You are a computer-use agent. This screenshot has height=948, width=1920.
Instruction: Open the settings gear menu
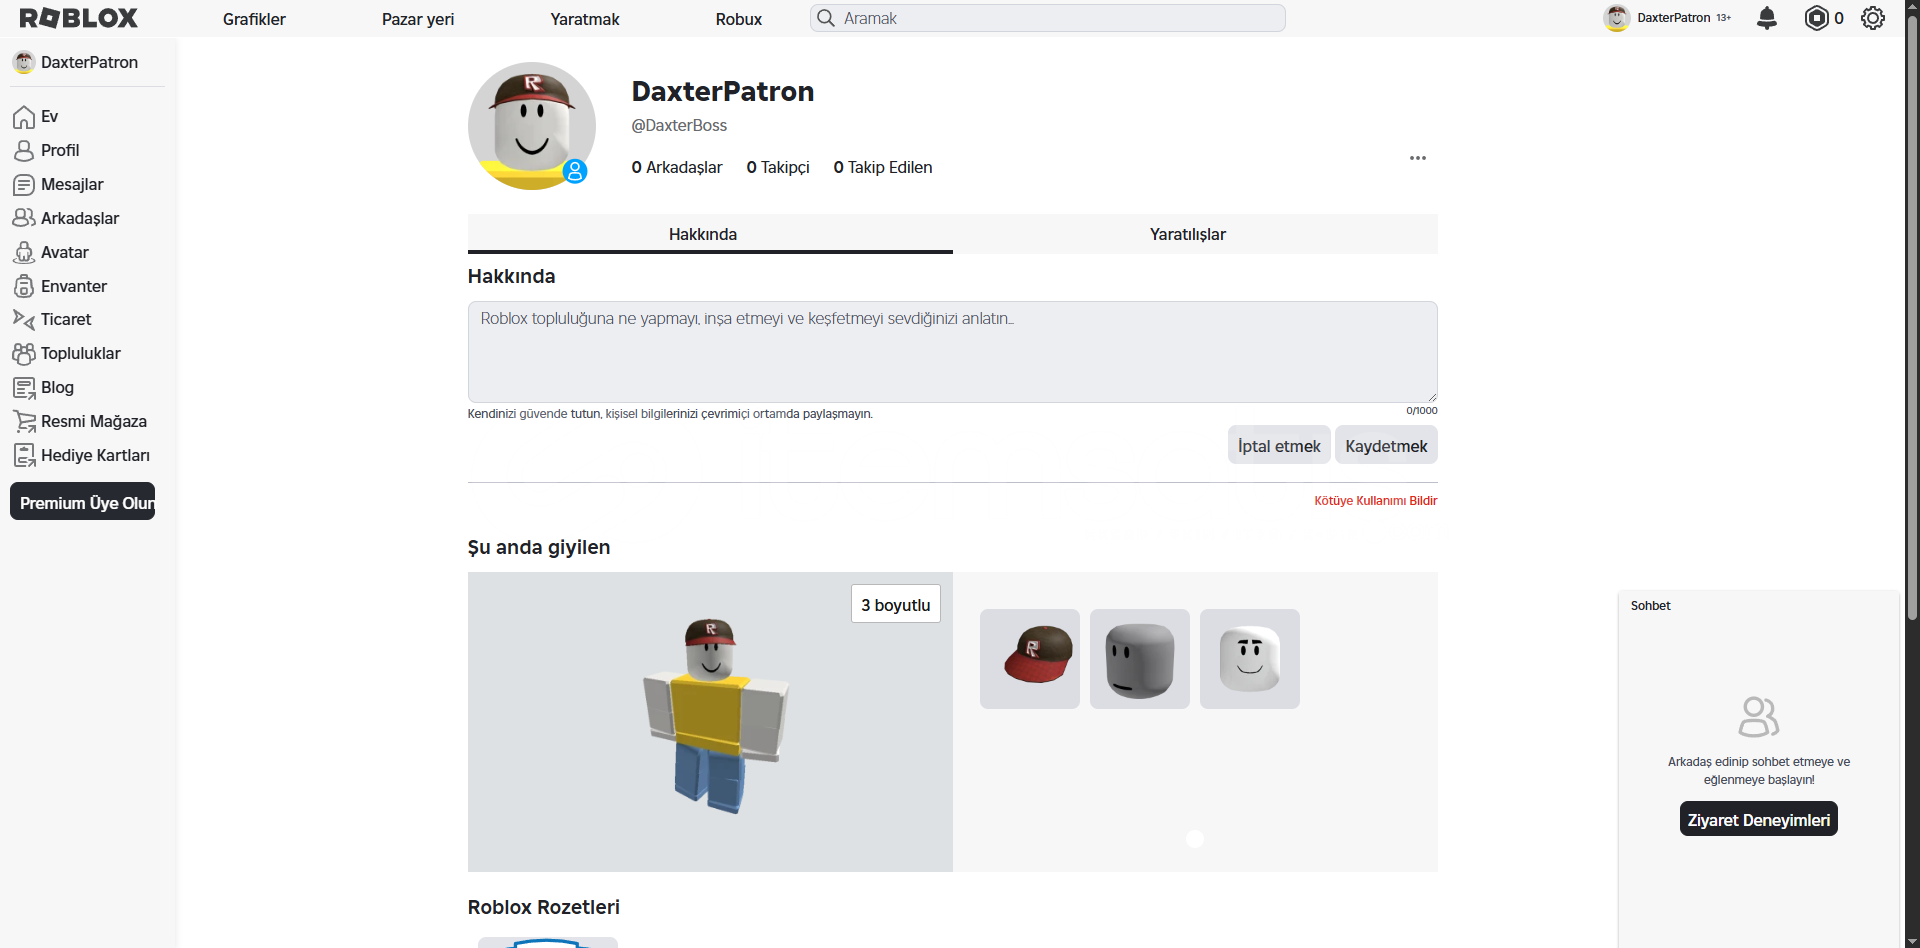[1873, 18]
